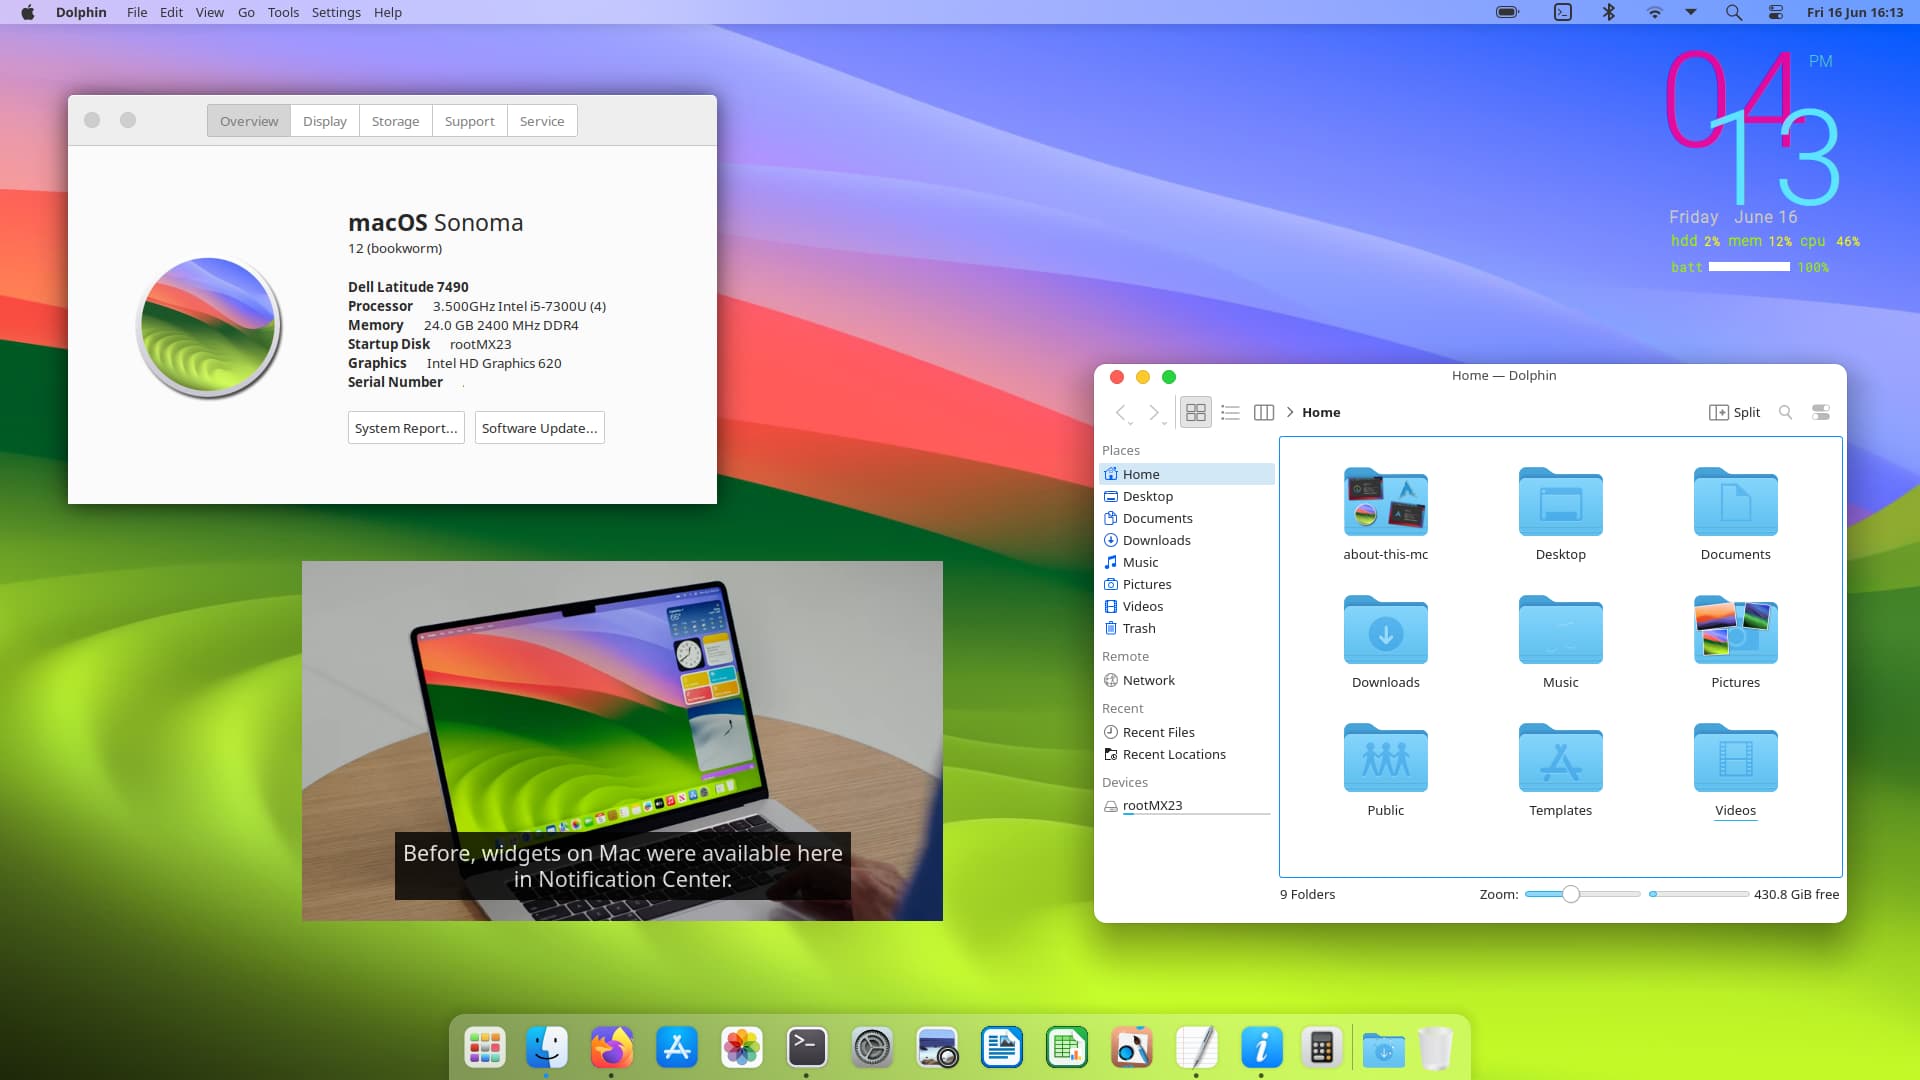The width and height of the screenshot is (1920, 1080).
Task: Open the Templates folder icon
Action: [x=1560, y=758]
